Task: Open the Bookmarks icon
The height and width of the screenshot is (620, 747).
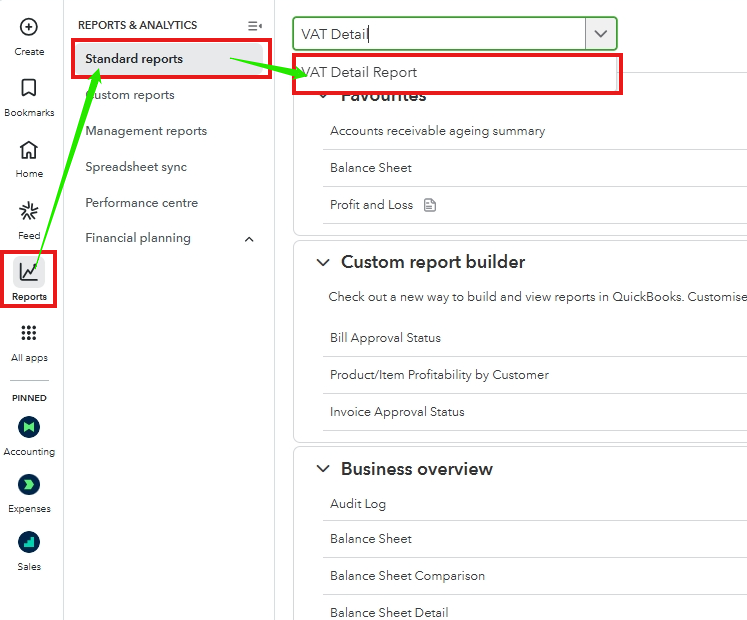Action: pos(29,89)
